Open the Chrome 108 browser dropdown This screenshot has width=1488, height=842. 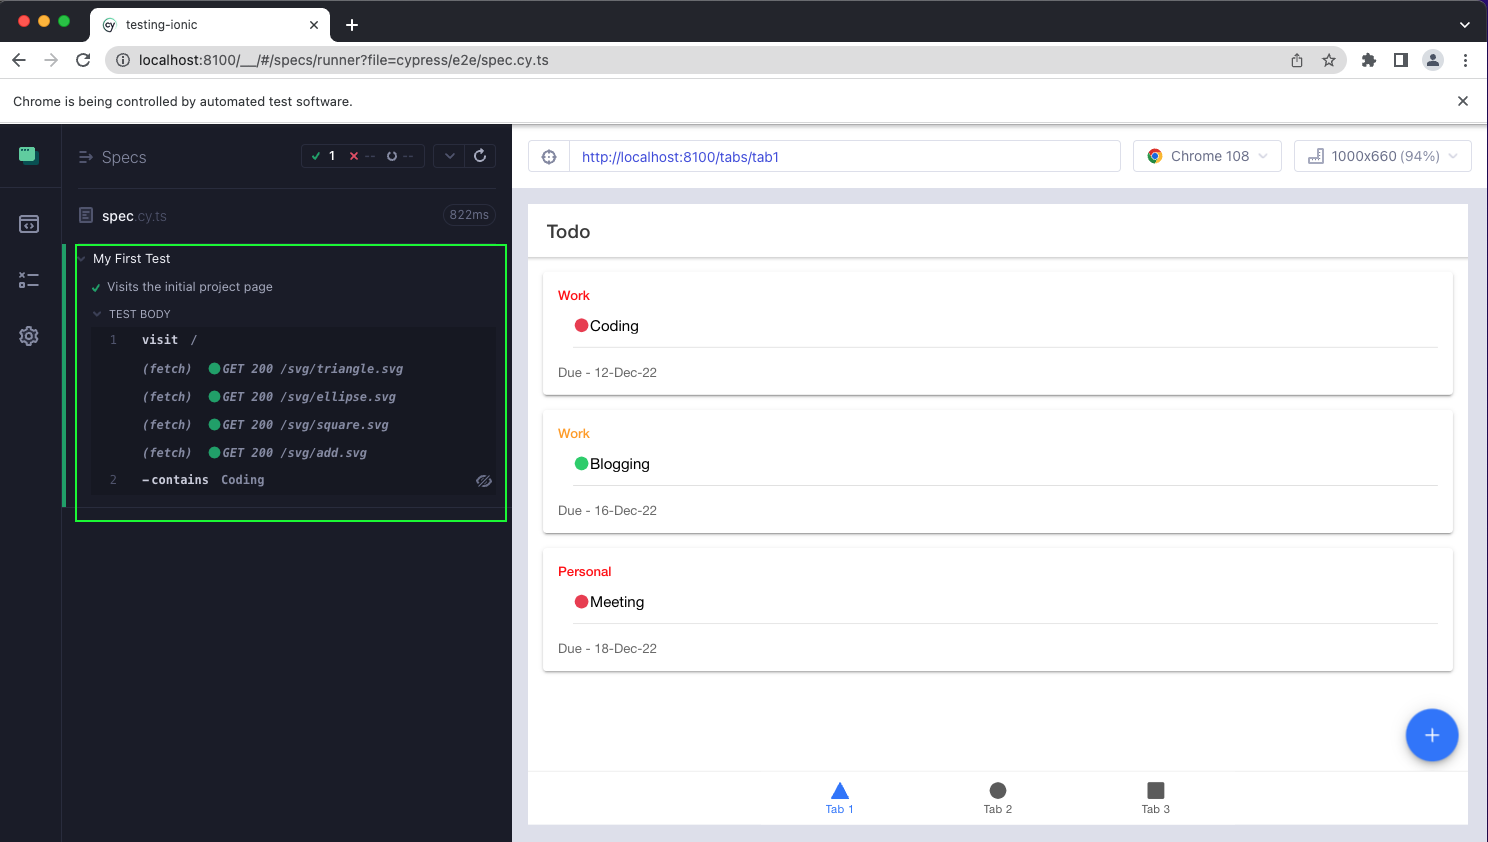pos(1207,156)
